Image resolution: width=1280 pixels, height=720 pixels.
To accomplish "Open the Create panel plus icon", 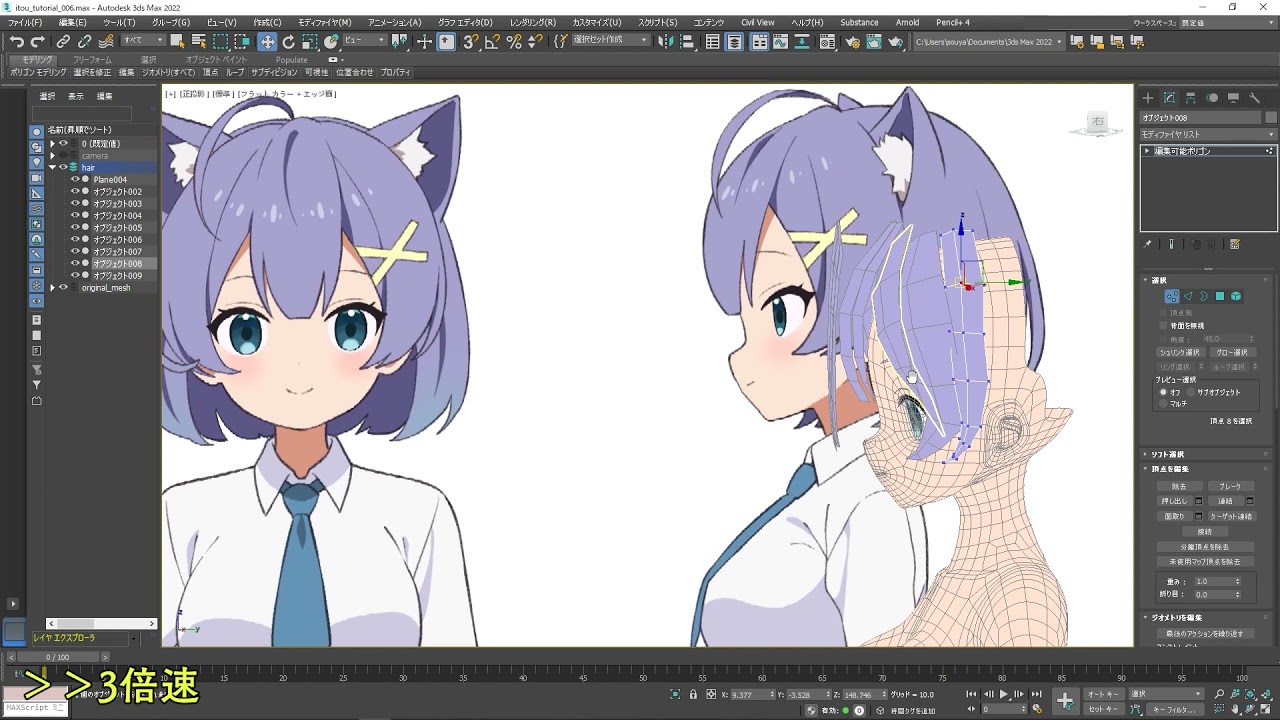I will click(1147, 98).
